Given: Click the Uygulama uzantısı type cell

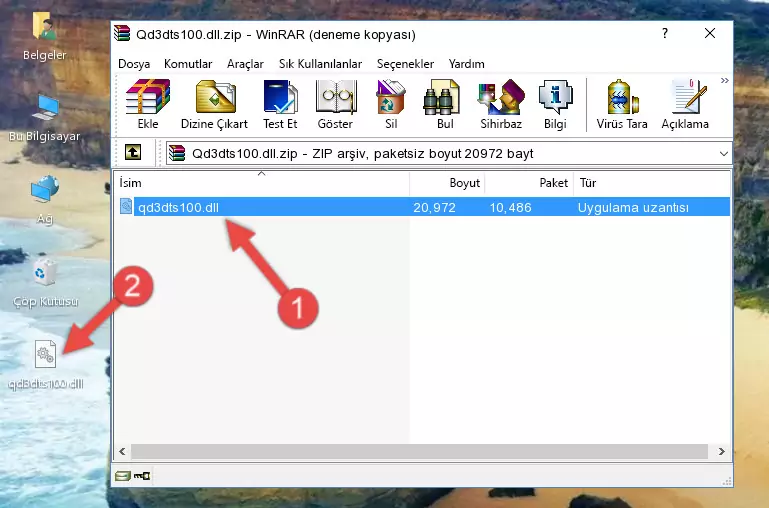Looking at the screenshot, I should click(633, 207).
